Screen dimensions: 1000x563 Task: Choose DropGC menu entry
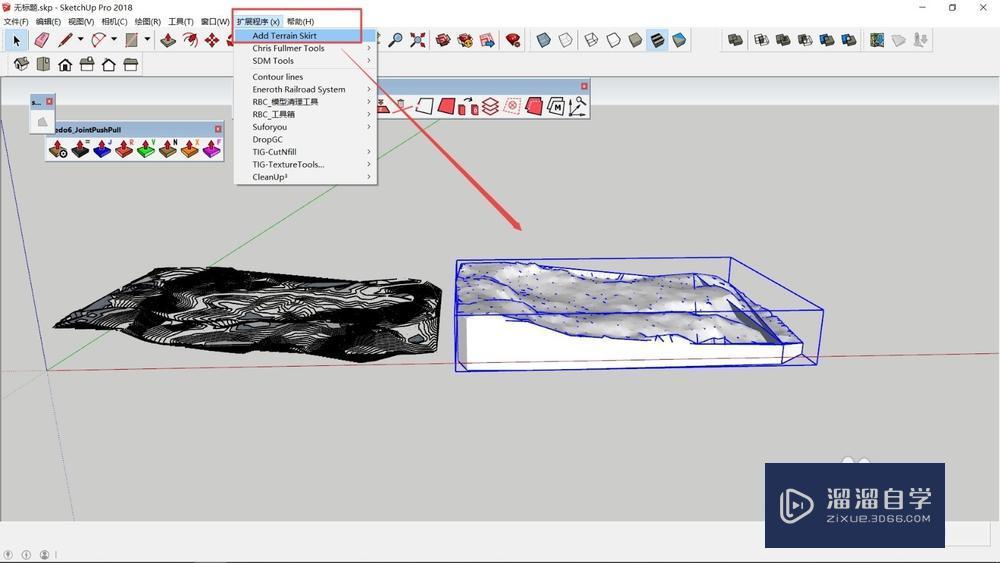306,139
